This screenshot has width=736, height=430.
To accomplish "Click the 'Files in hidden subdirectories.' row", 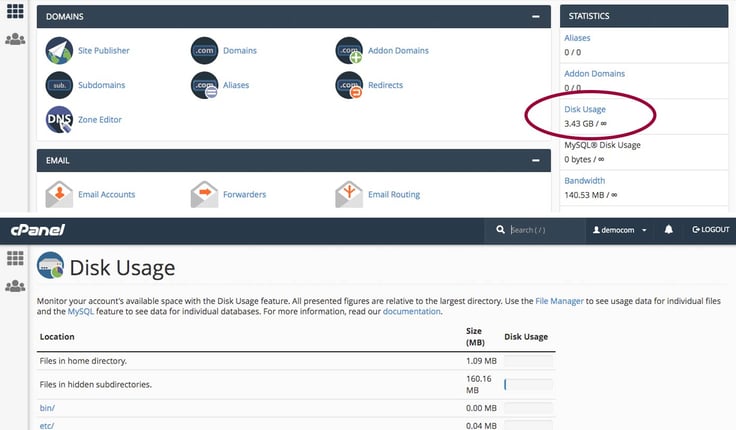I will [296, 384].
